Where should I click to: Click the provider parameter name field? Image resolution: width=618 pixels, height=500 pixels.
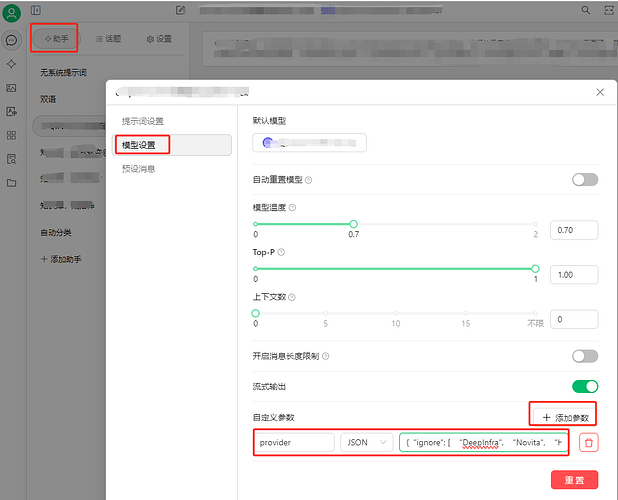click(294, 442)
